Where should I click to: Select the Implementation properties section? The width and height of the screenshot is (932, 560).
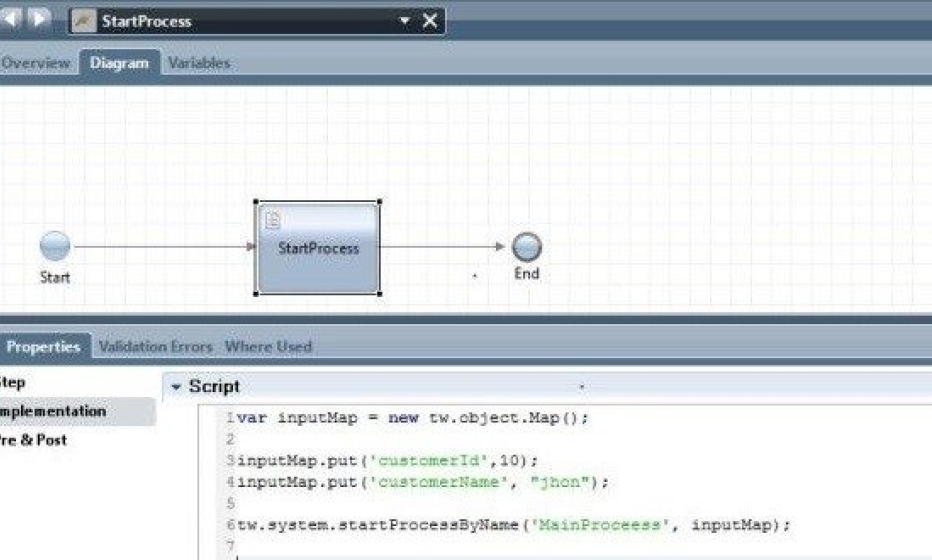point(53,411)
